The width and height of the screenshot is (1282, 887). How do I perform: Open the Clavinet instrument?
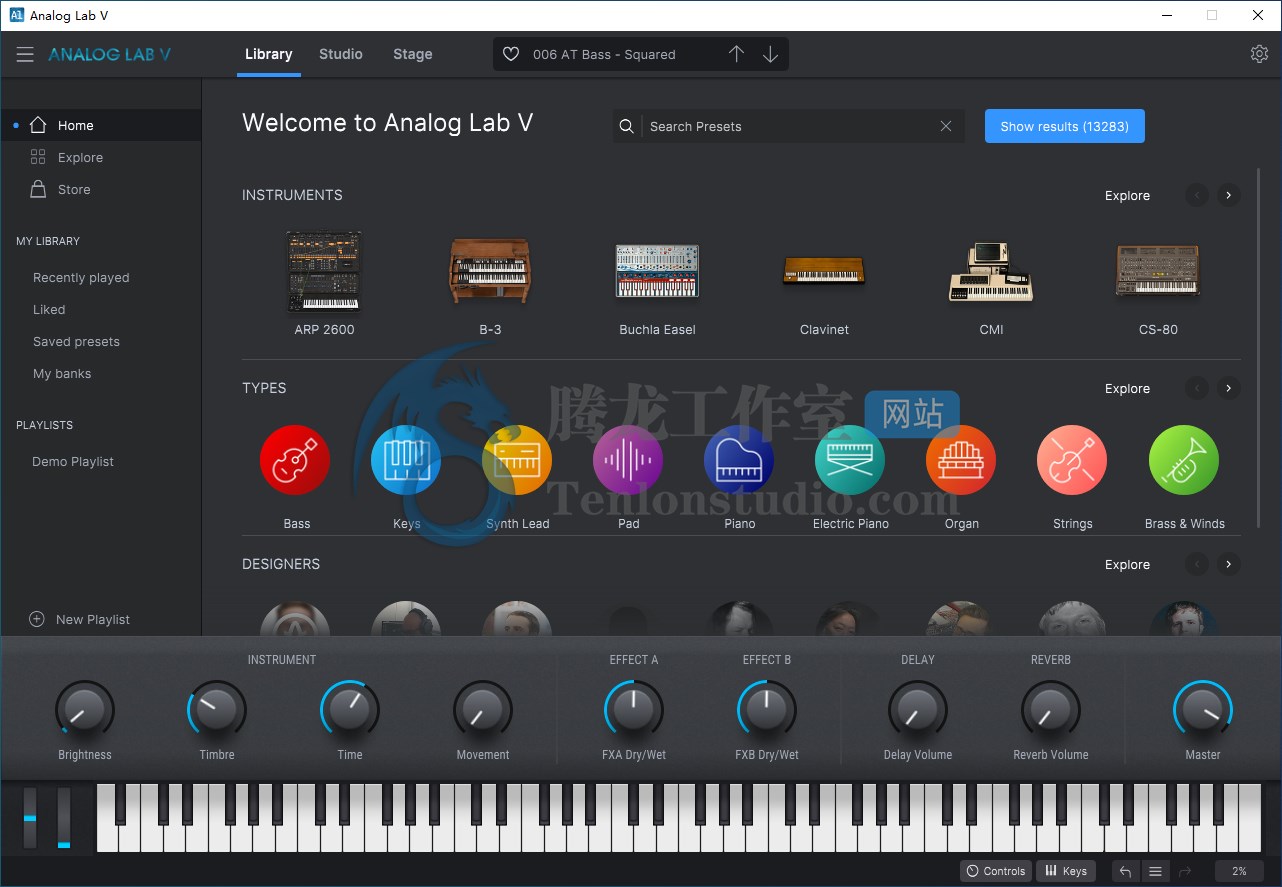pos(824,271)
